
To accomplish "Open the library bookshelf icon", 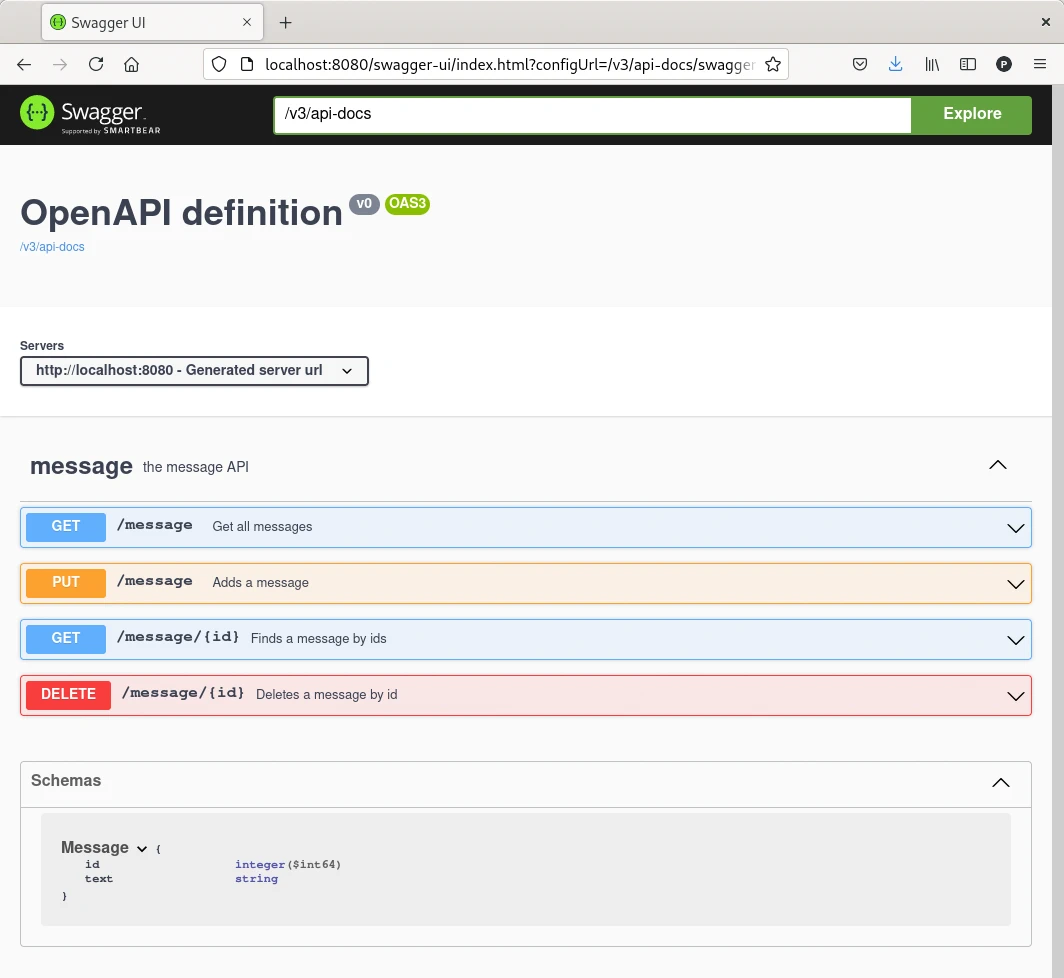I will [932, 64].
